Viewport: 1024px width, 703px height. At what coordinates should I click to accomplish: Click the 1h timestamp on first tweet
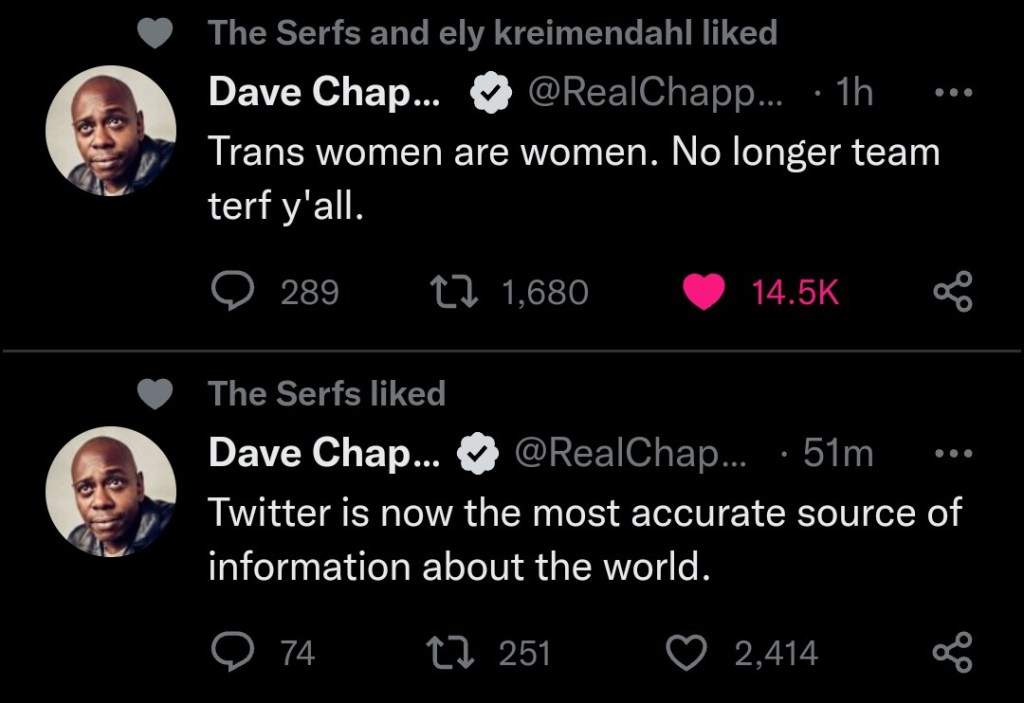coord(853,93)
